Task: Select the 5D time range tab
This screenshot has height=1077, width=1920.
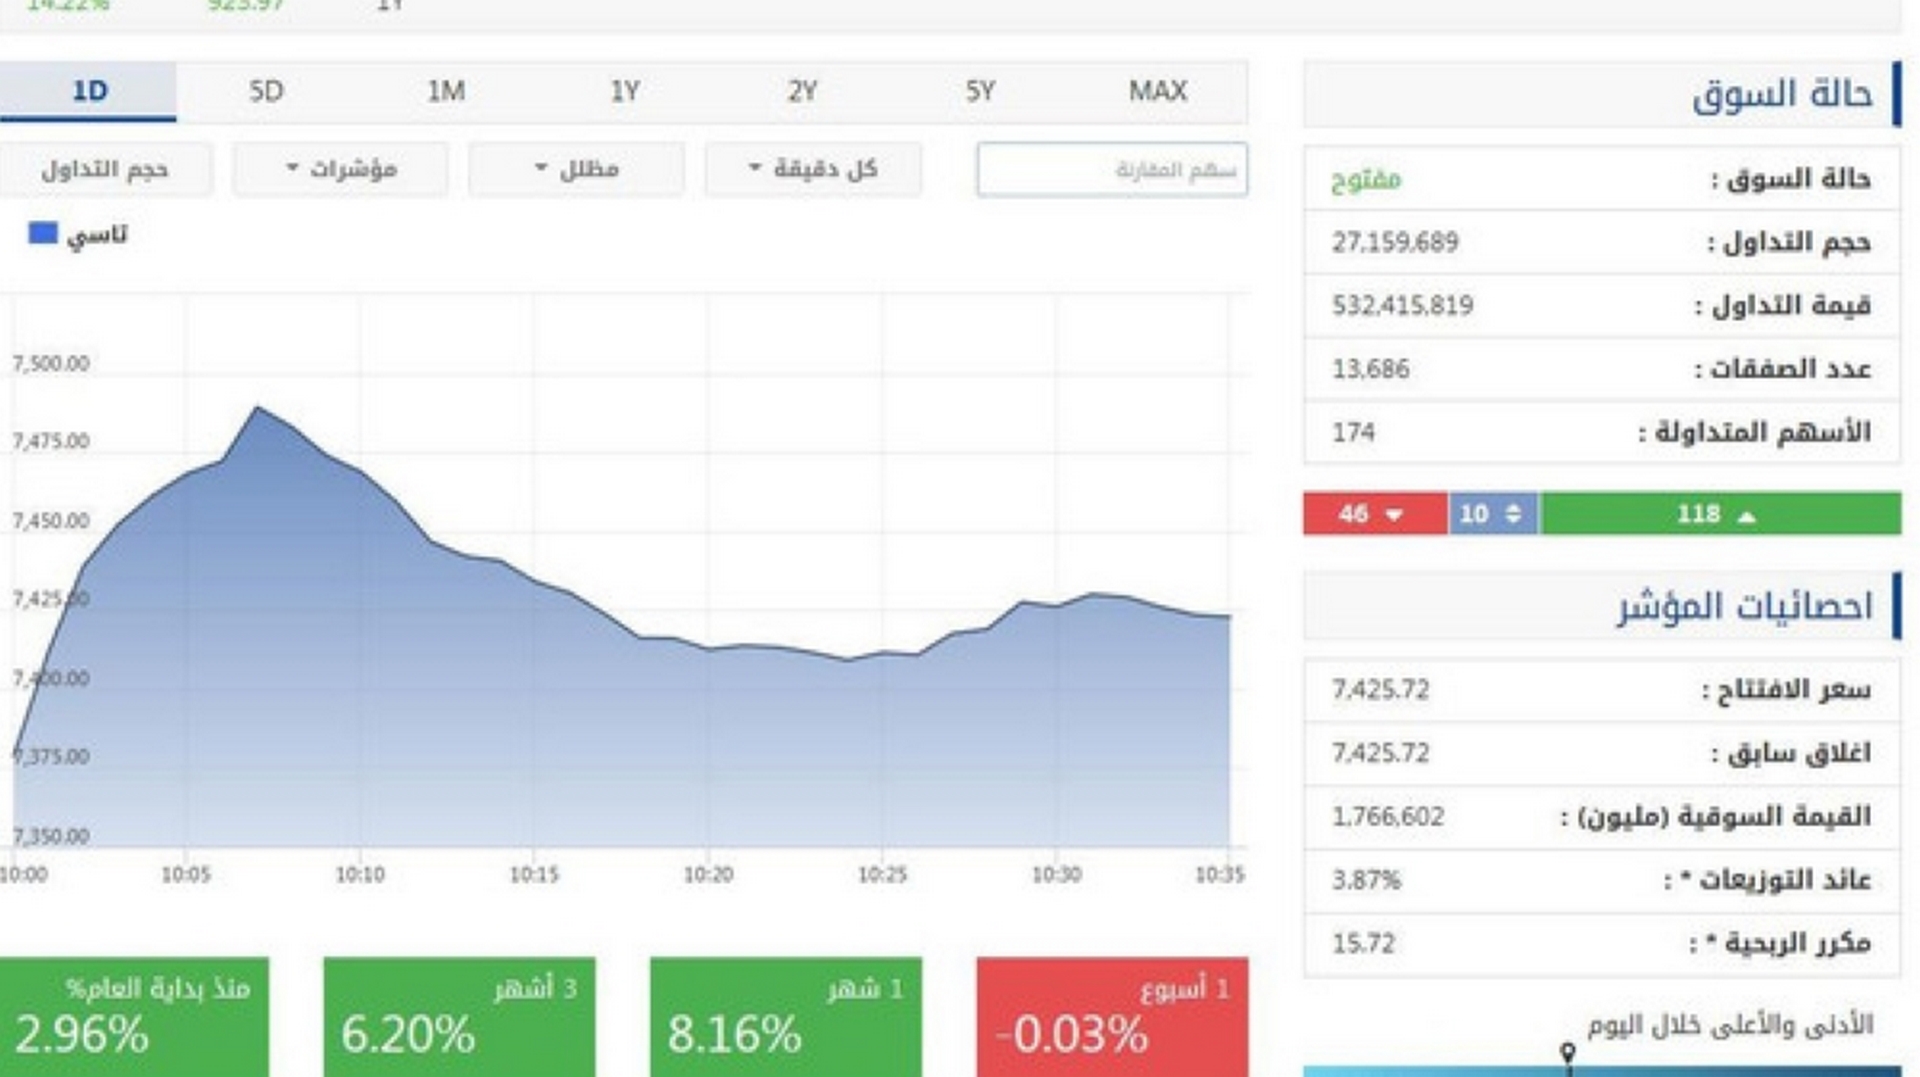Action: coord(266,91)
